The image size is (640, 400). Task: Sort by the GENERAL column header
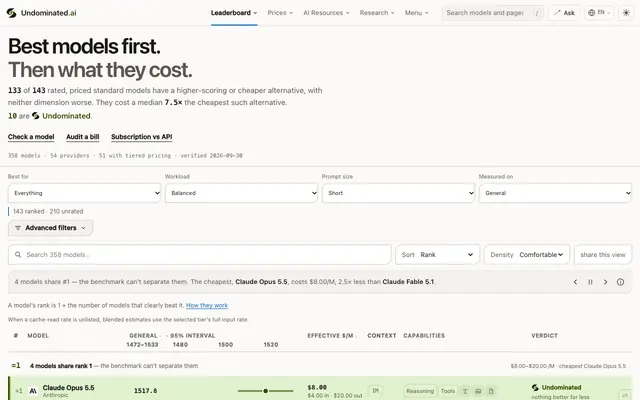click(143, 336)
